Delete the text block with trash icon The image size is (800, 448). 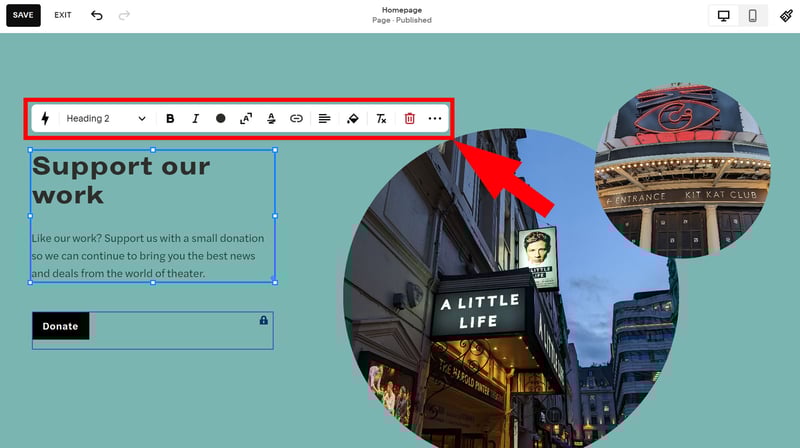tap(409, 118)
